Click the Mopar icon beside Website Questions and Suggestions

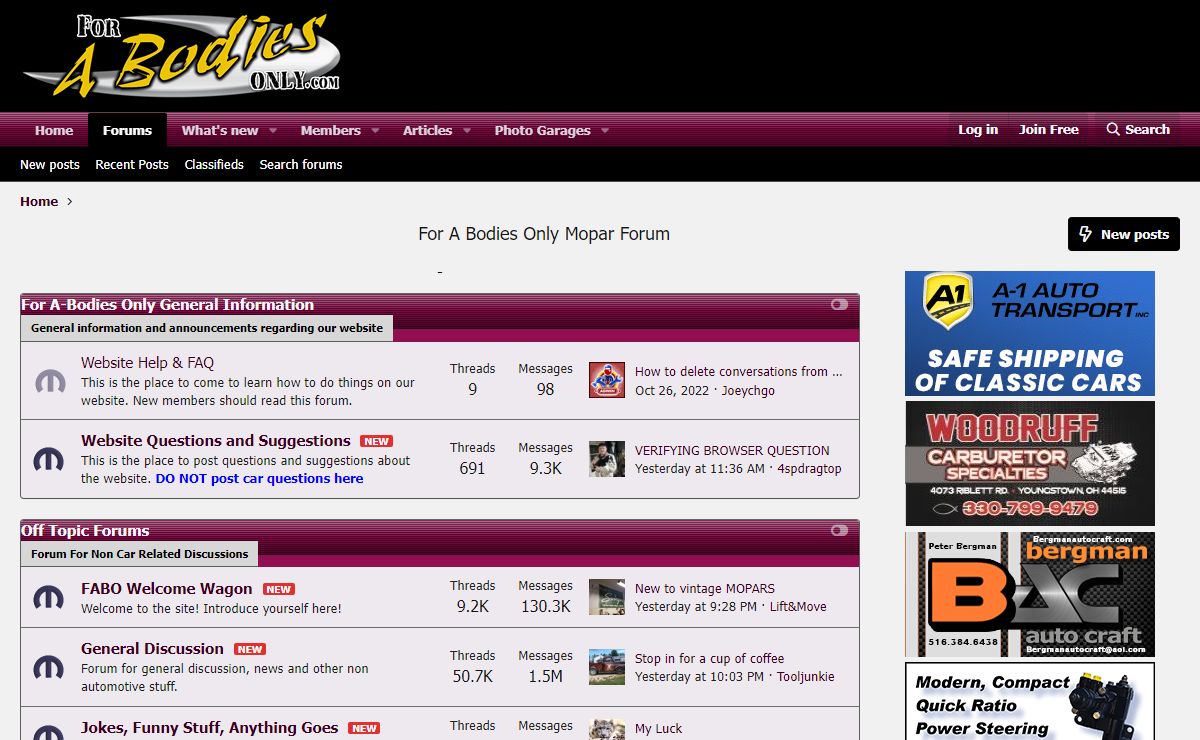50,459
